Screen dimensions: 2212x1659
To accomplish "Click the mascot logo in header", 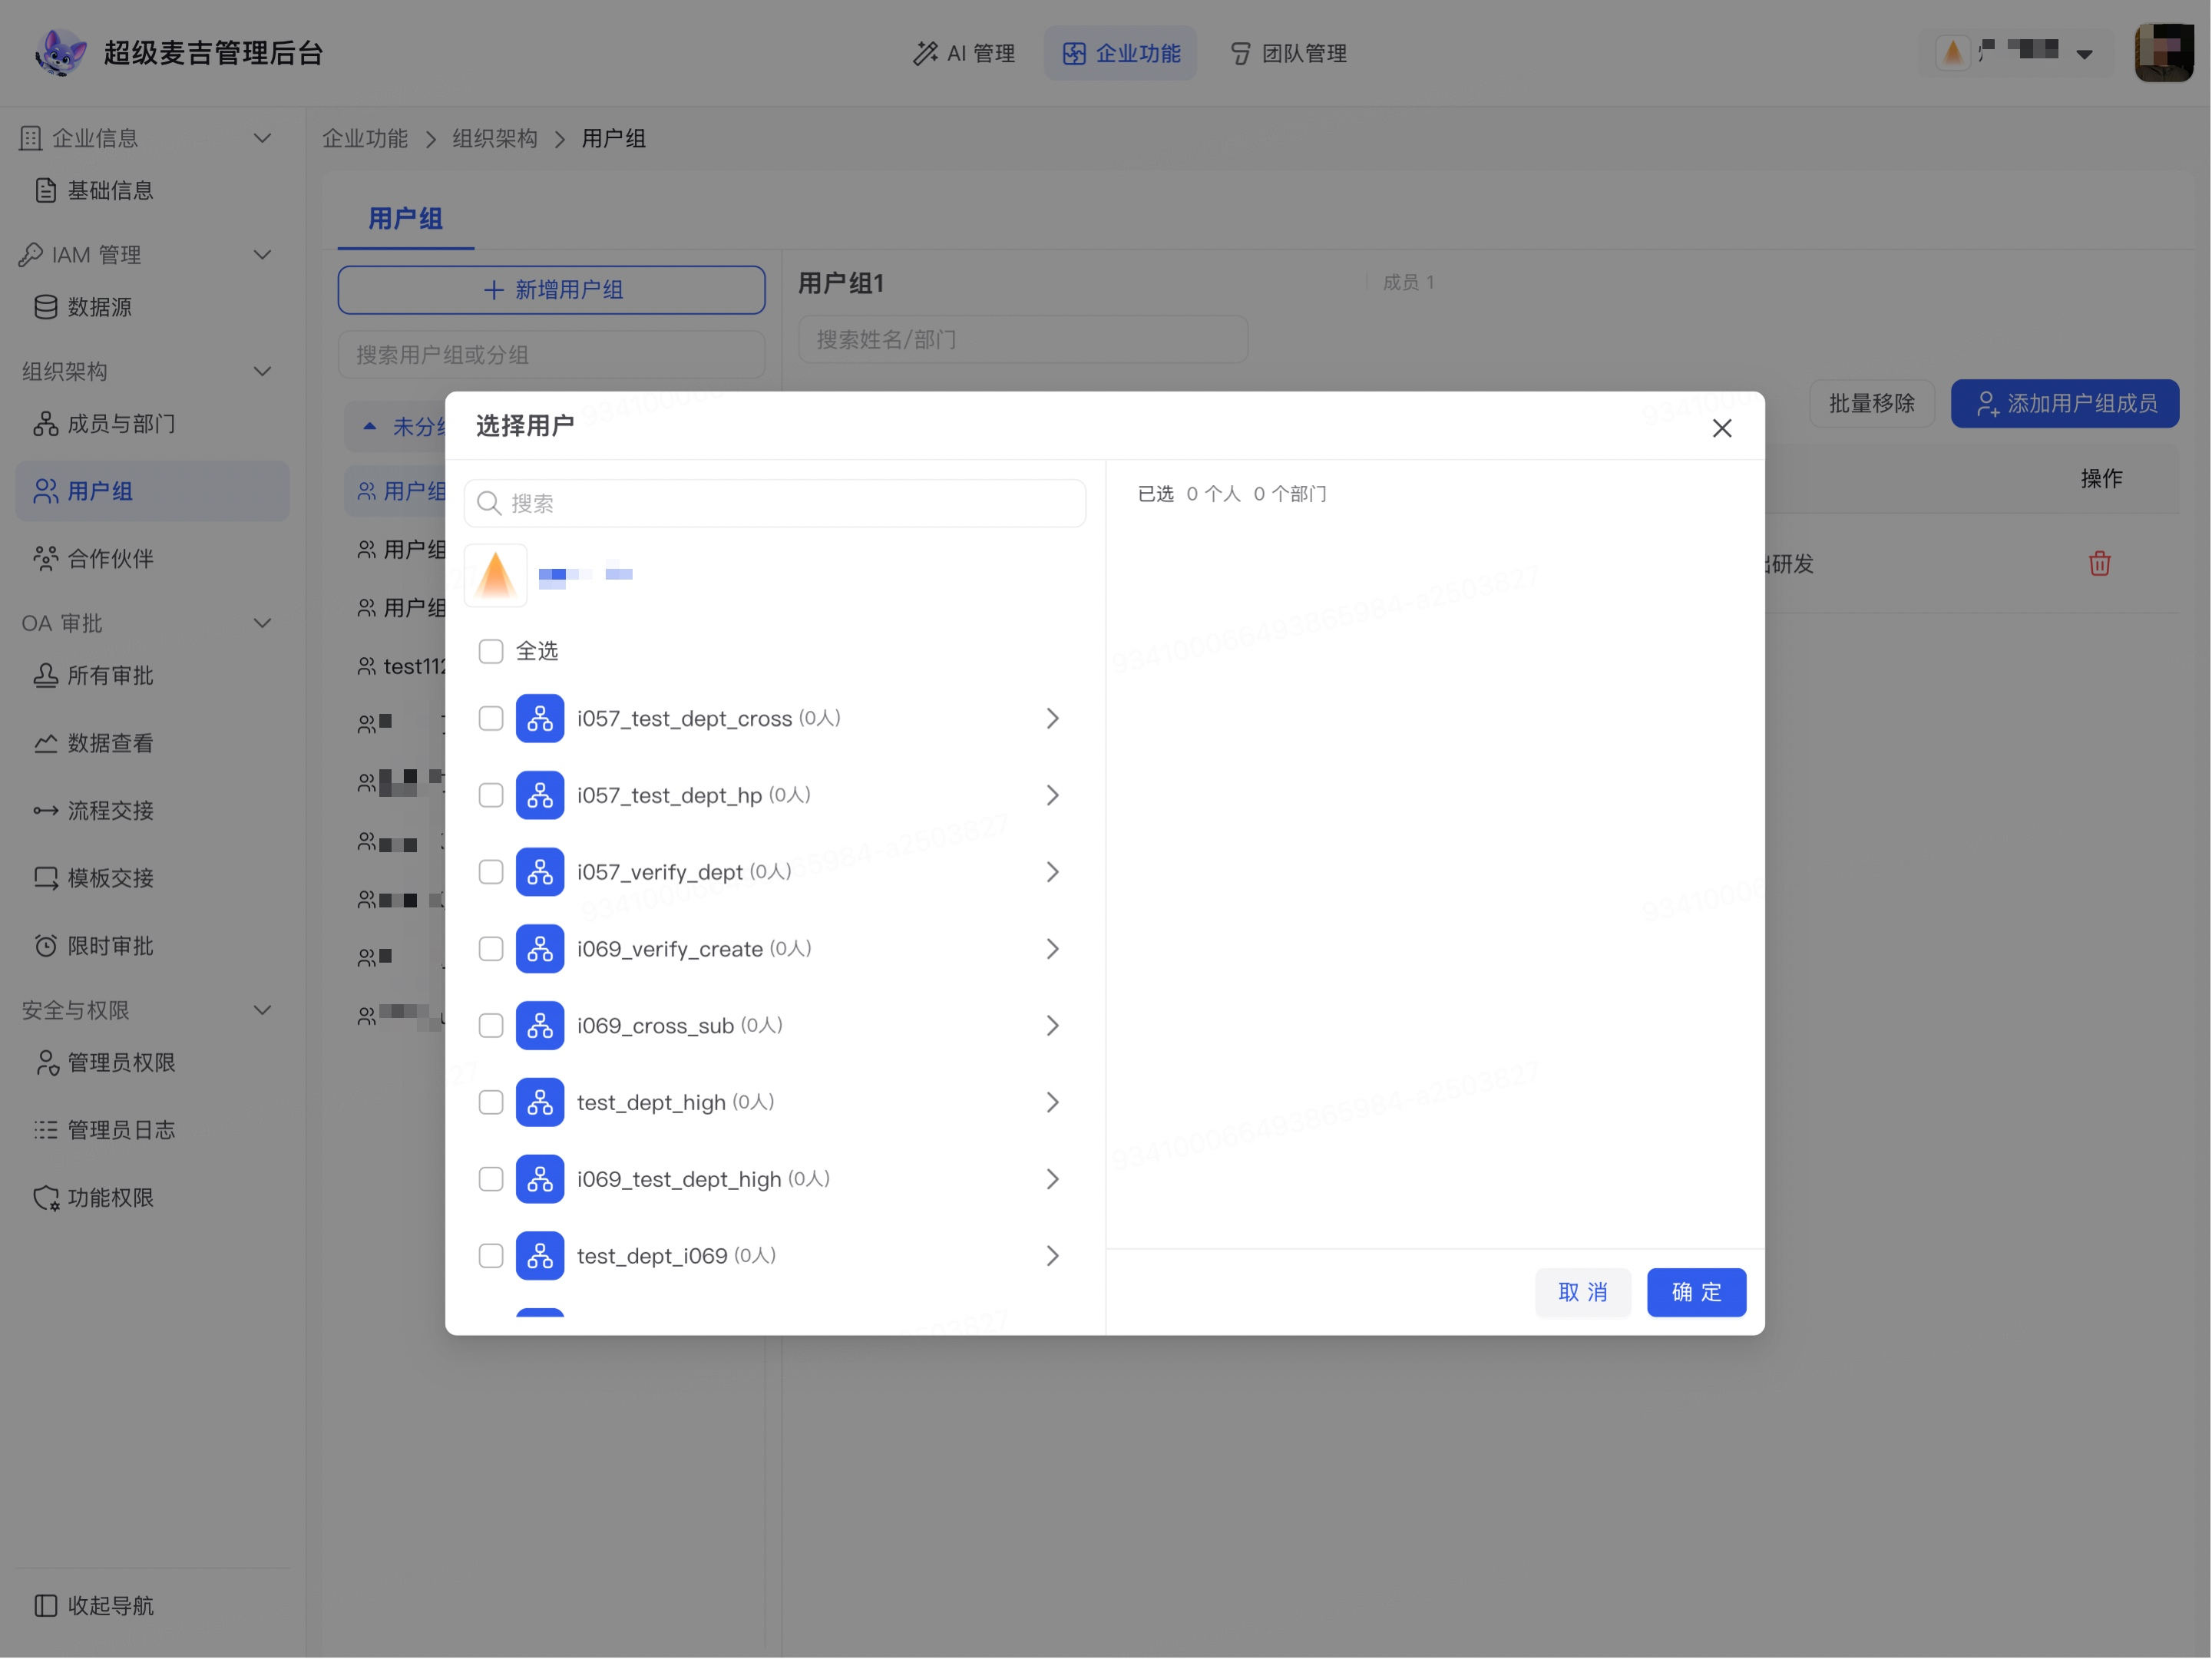I will pyautogui.click(x=60, y=52).
